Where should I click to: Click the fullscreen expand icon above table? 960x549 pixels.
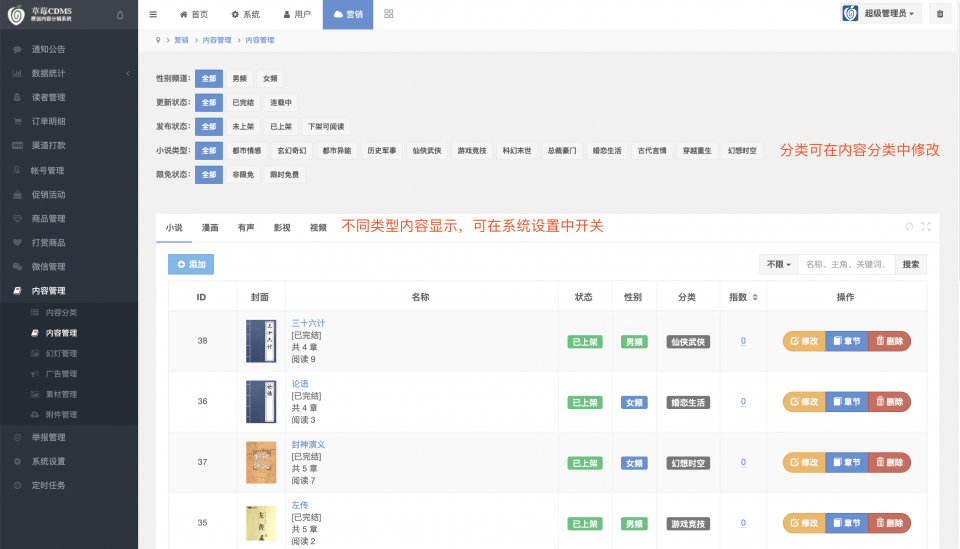[x=926, y=227]
